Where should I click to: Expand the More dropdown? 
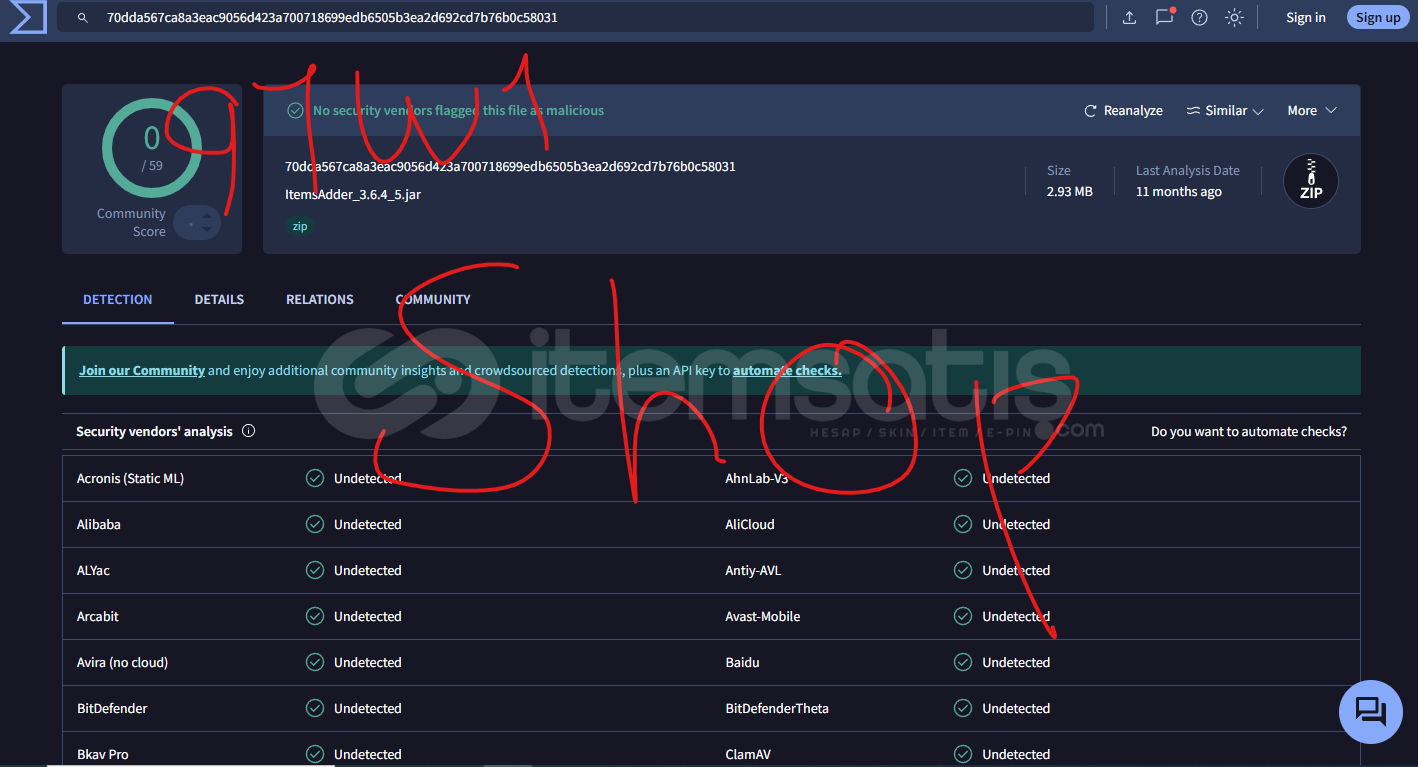point(1312,110)
